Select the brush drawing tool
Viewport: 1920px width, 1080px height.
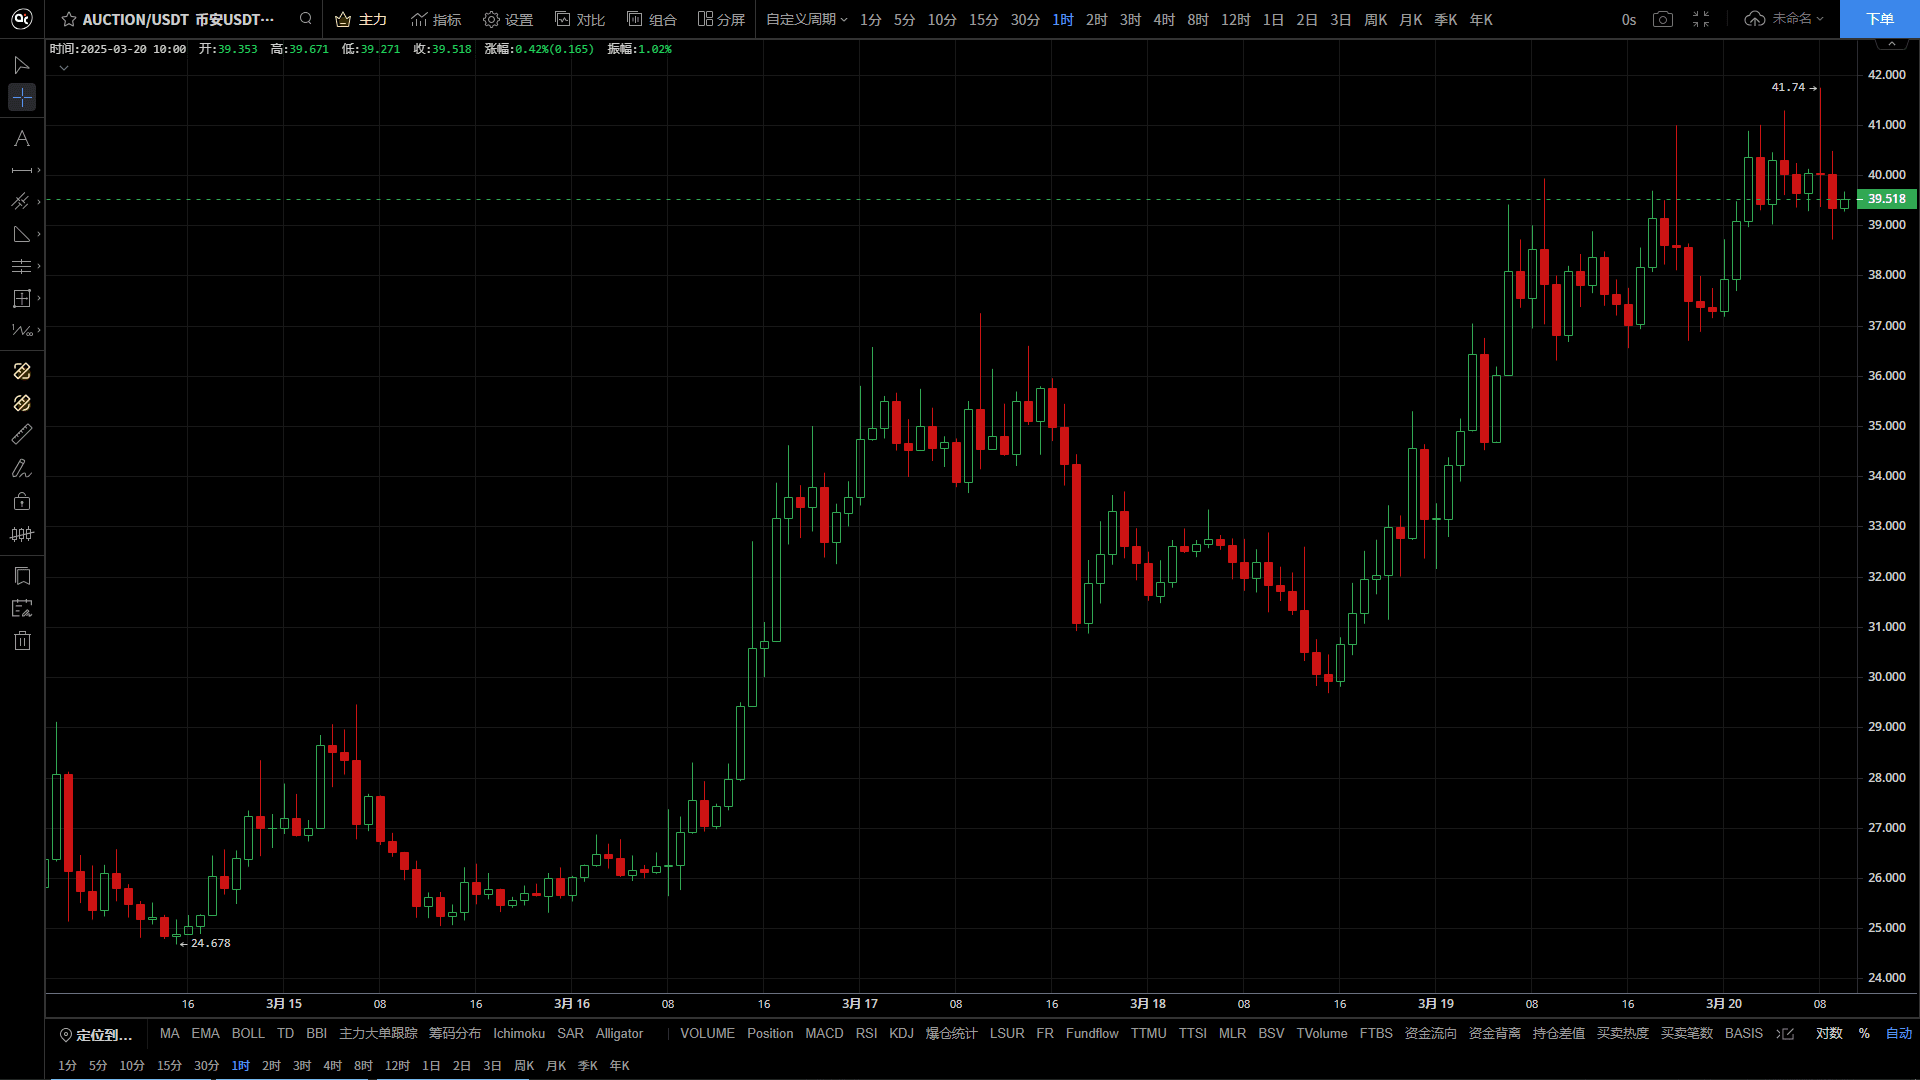click(x=21, y=468)
